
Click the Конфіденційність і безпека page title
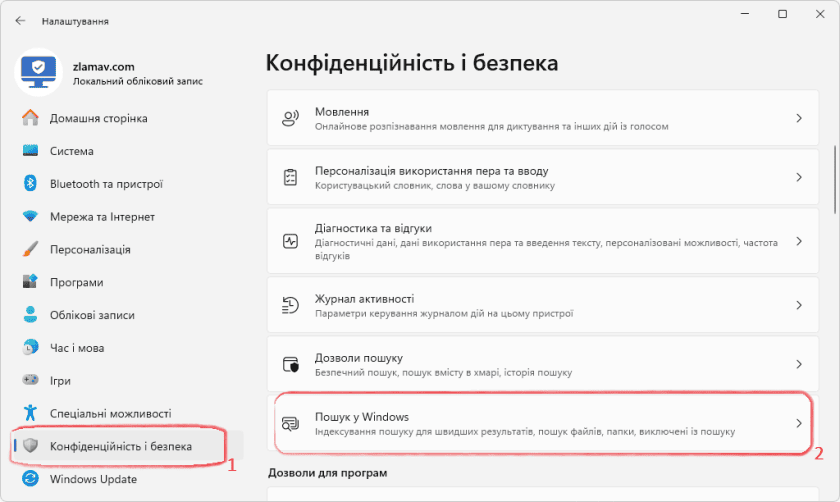(412, 63)
